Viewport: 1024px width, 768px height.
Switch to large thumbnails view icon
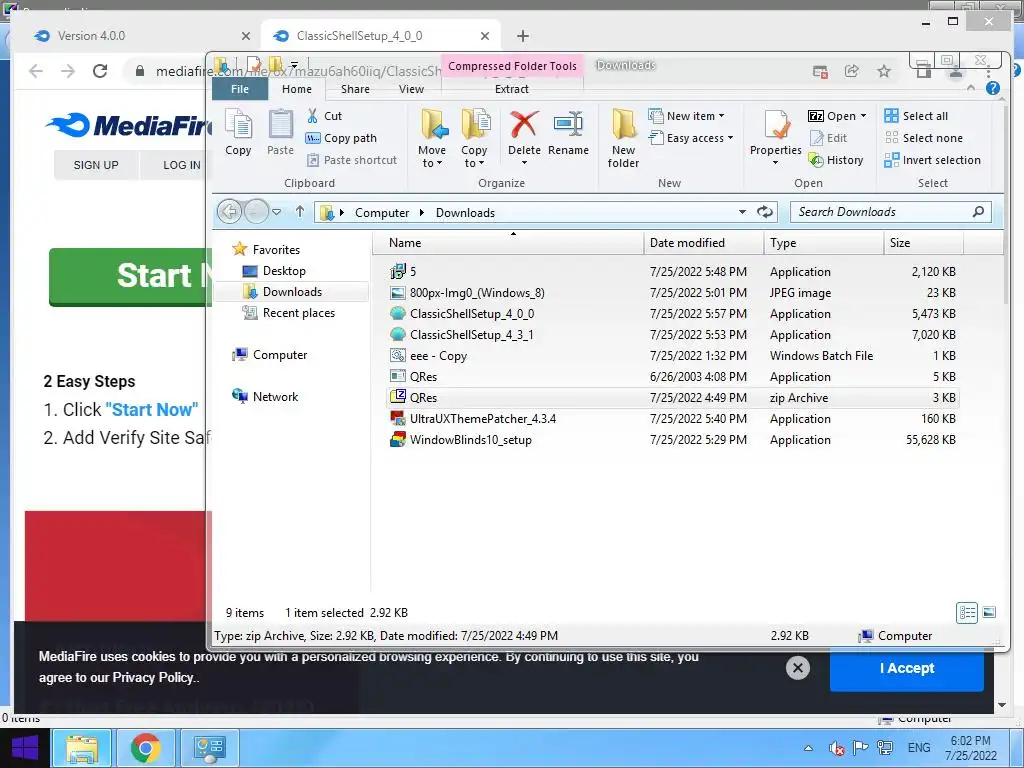(989, 613)
